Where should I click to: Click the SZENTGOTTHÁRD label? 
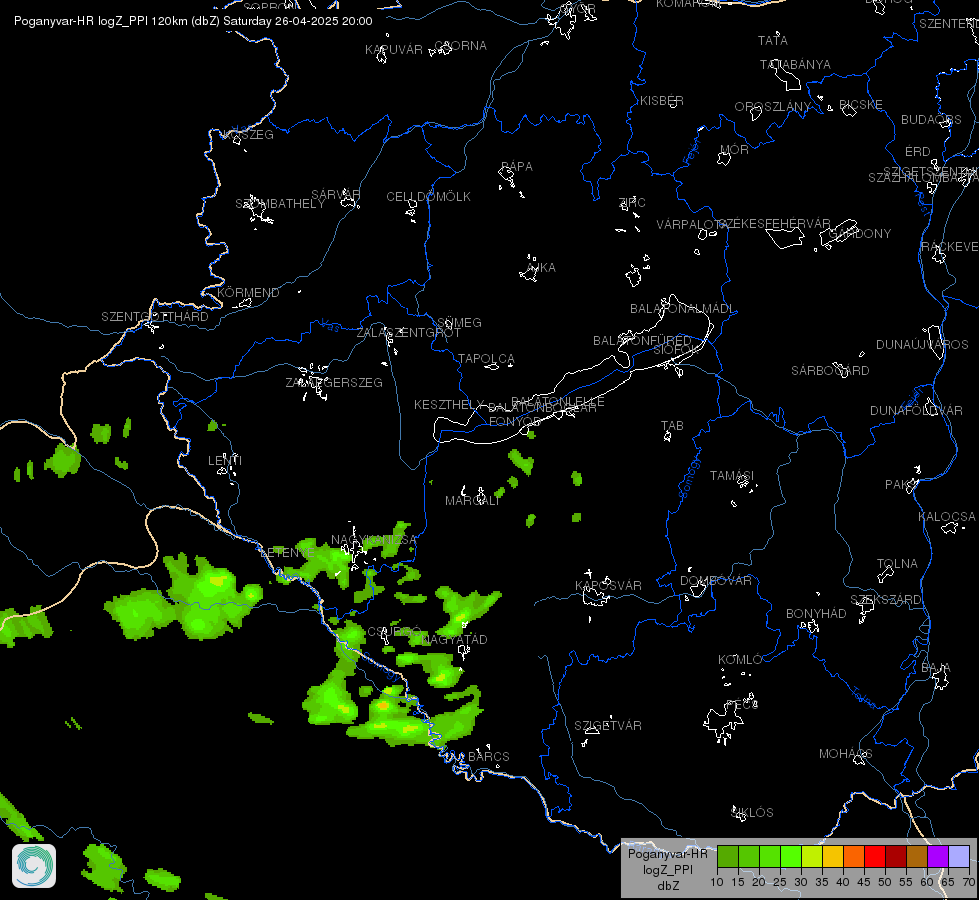coord(155,317)
